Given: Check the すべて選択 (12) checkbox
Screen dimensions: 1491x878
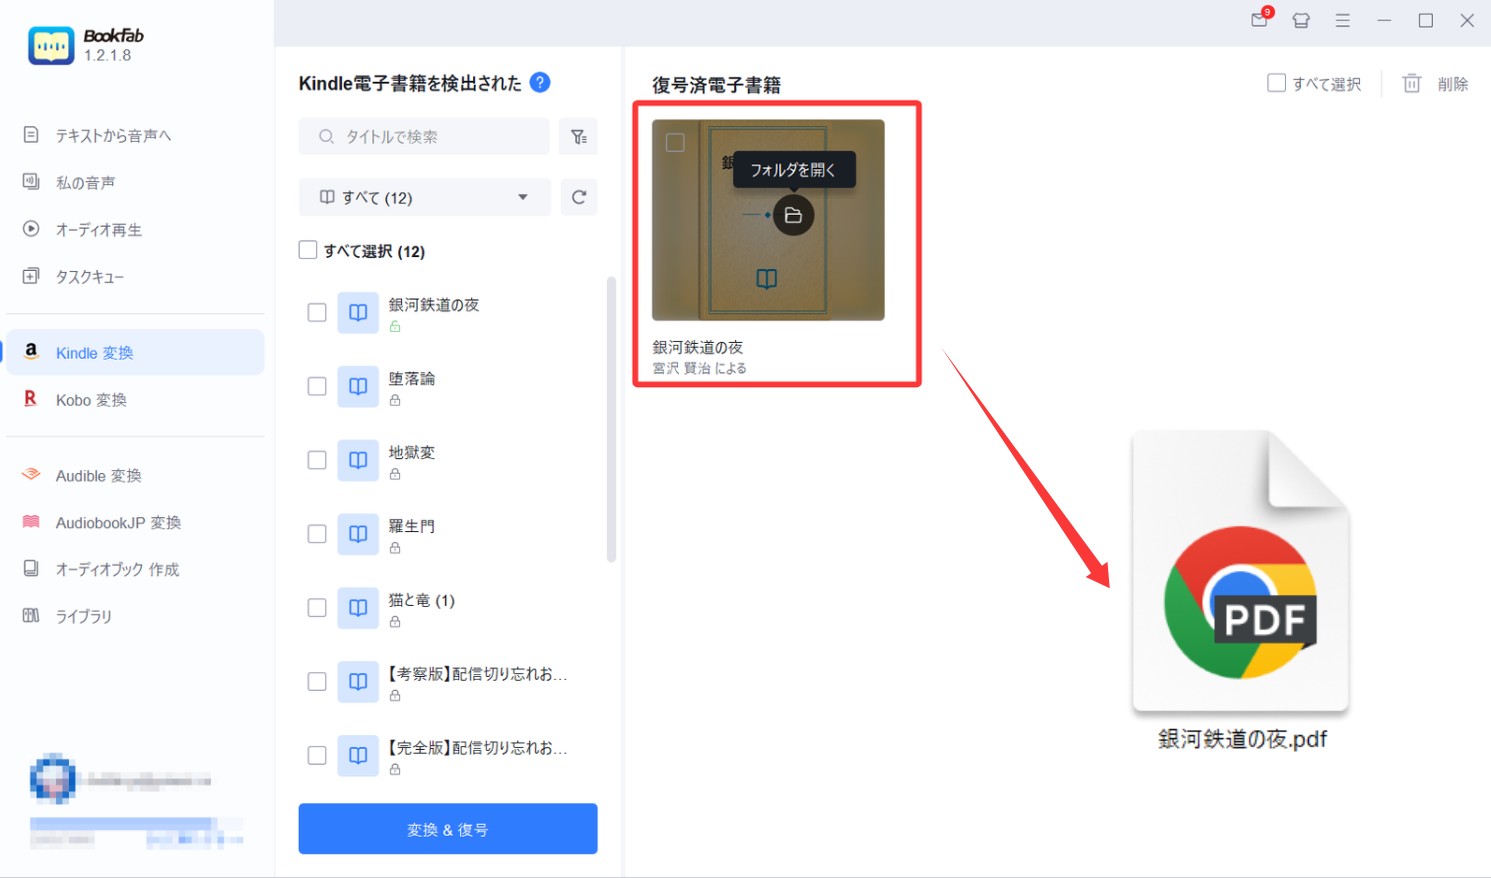Looking at the screenshot, I should [x=308, y=250].
